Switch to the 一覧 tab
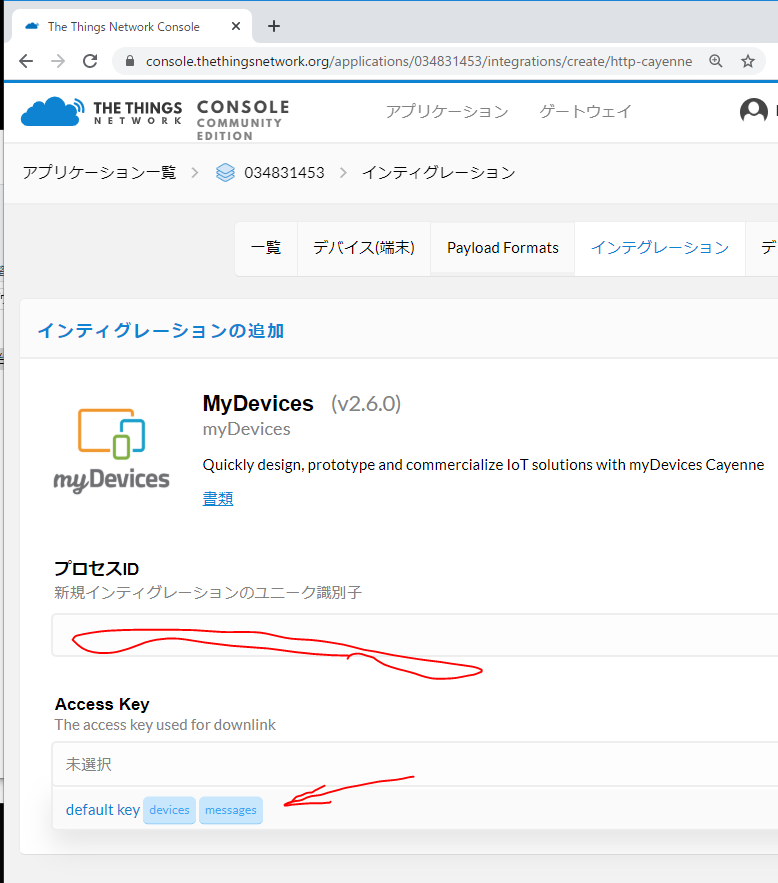778x883 pixels. (x=266, y=248)
